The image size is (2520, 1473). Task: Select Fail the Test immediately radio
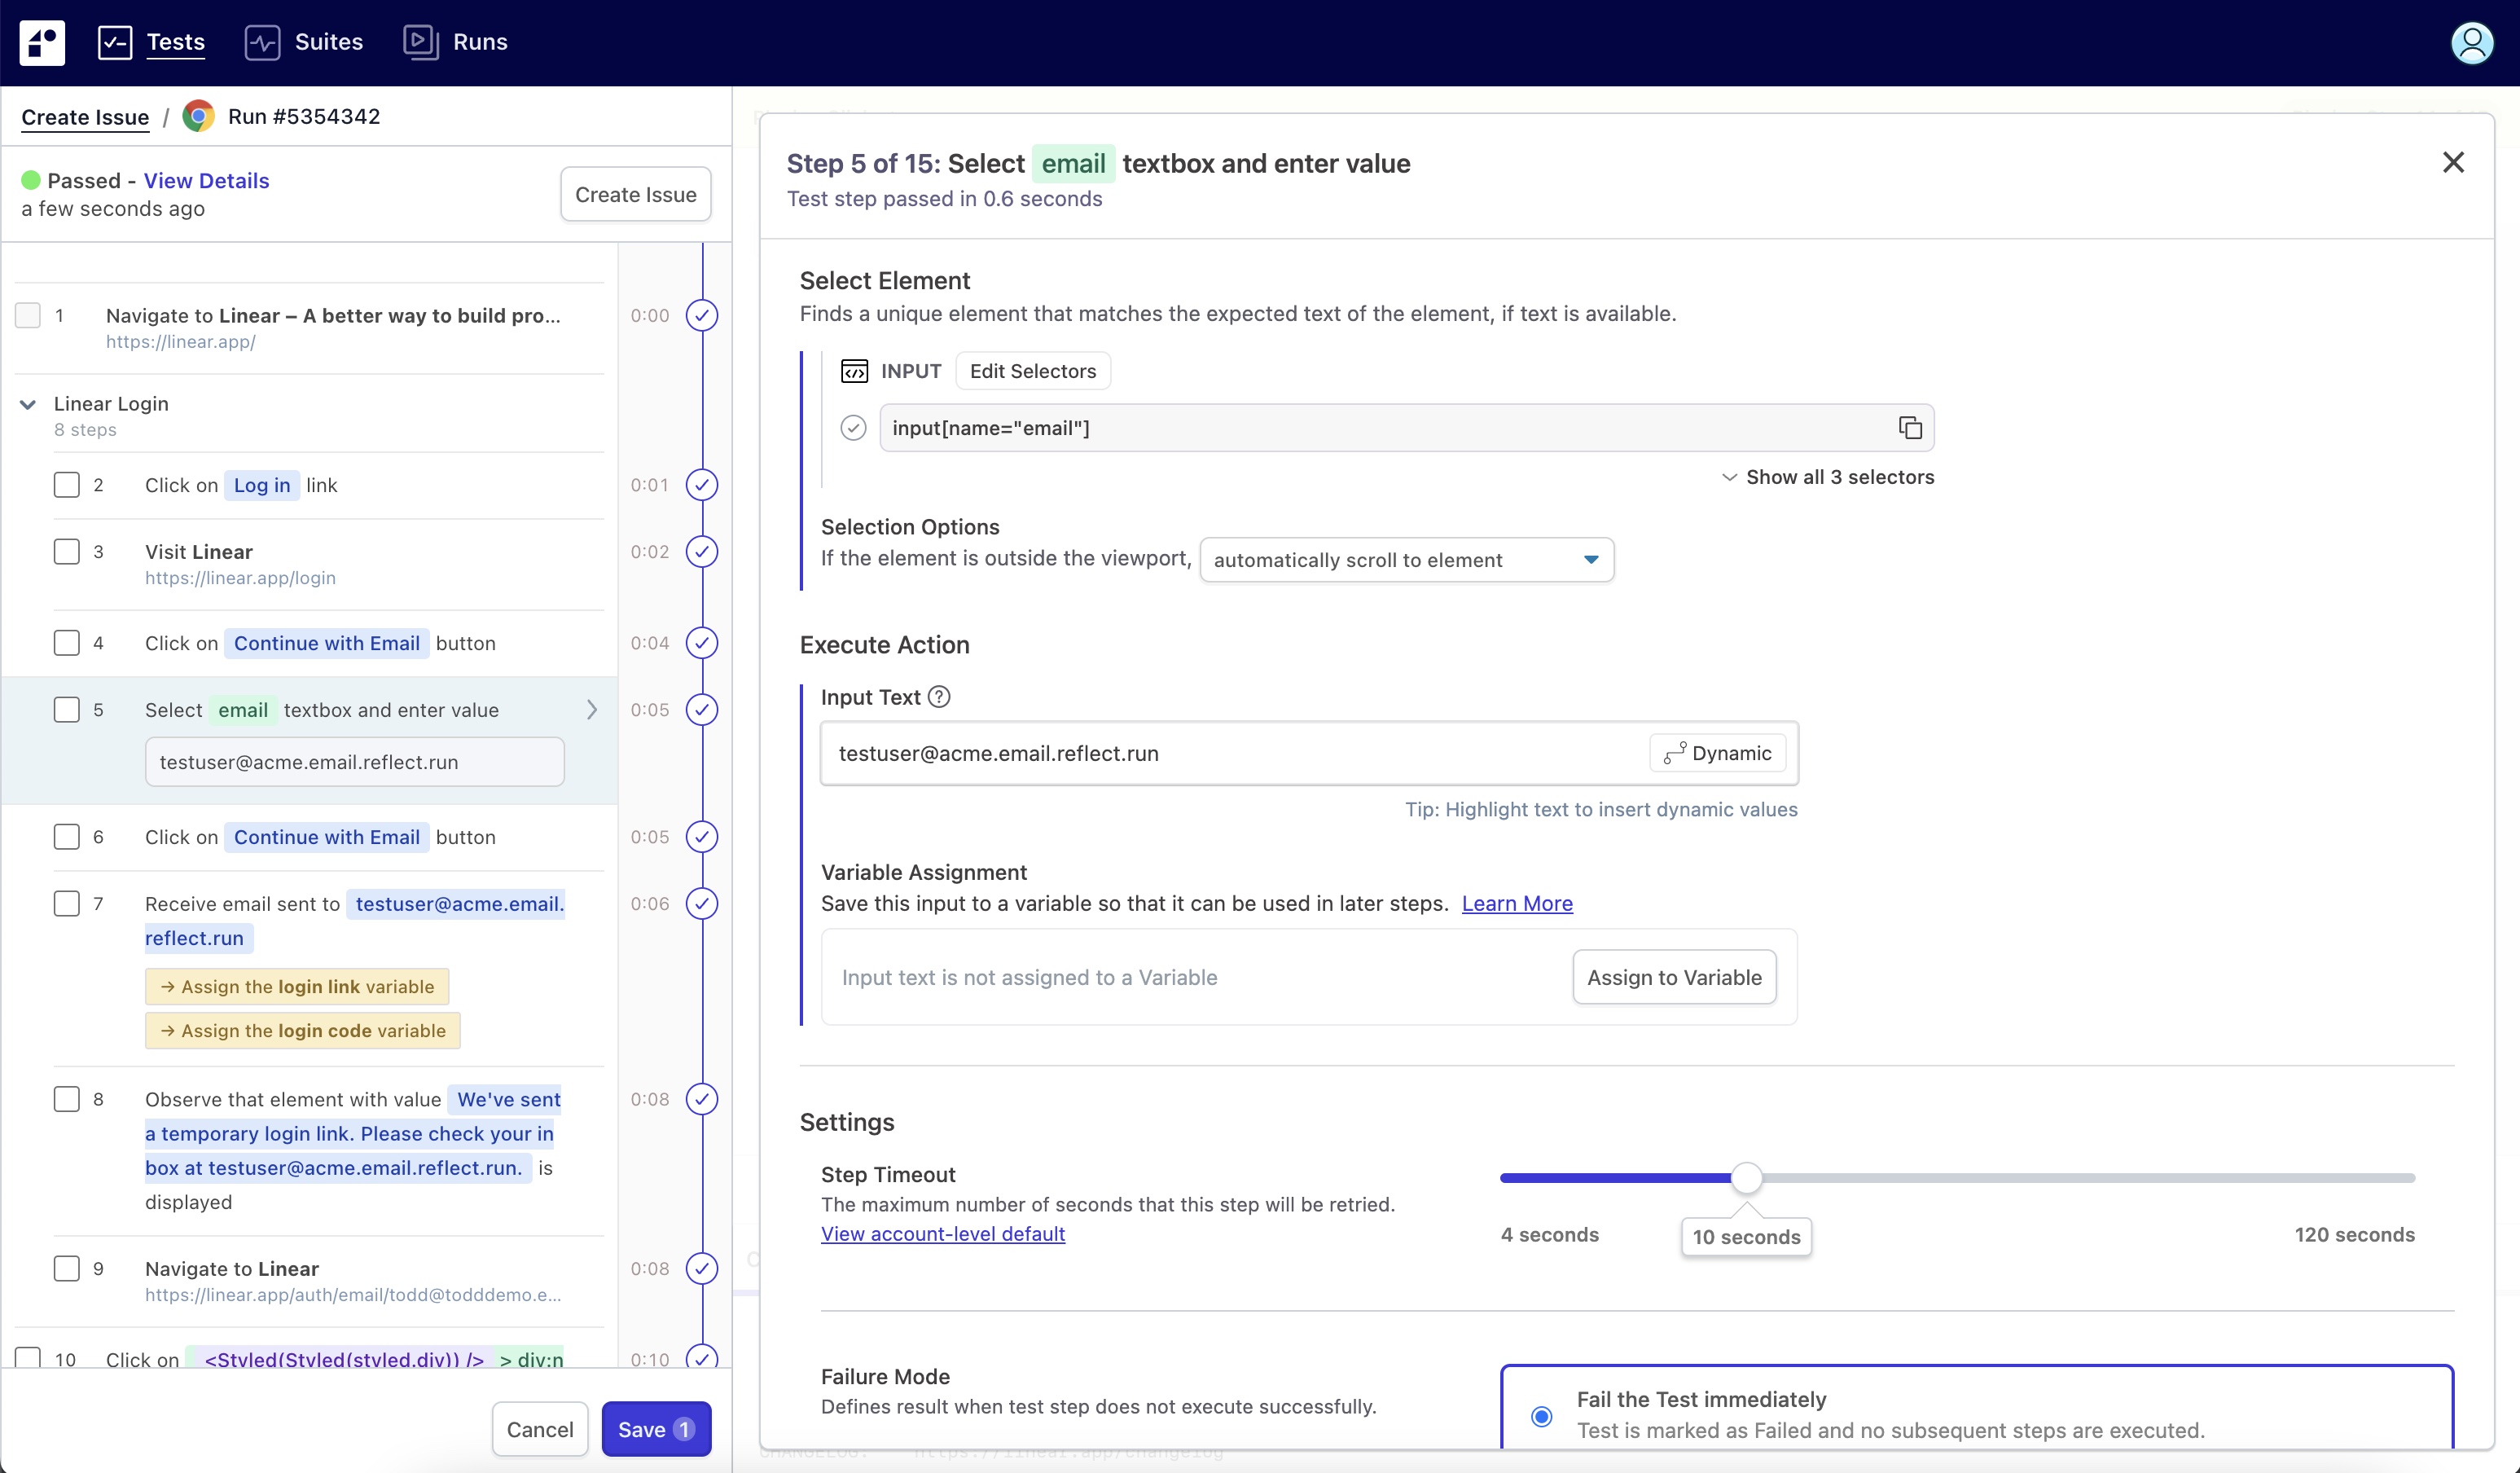[x=1541, y=1416]
